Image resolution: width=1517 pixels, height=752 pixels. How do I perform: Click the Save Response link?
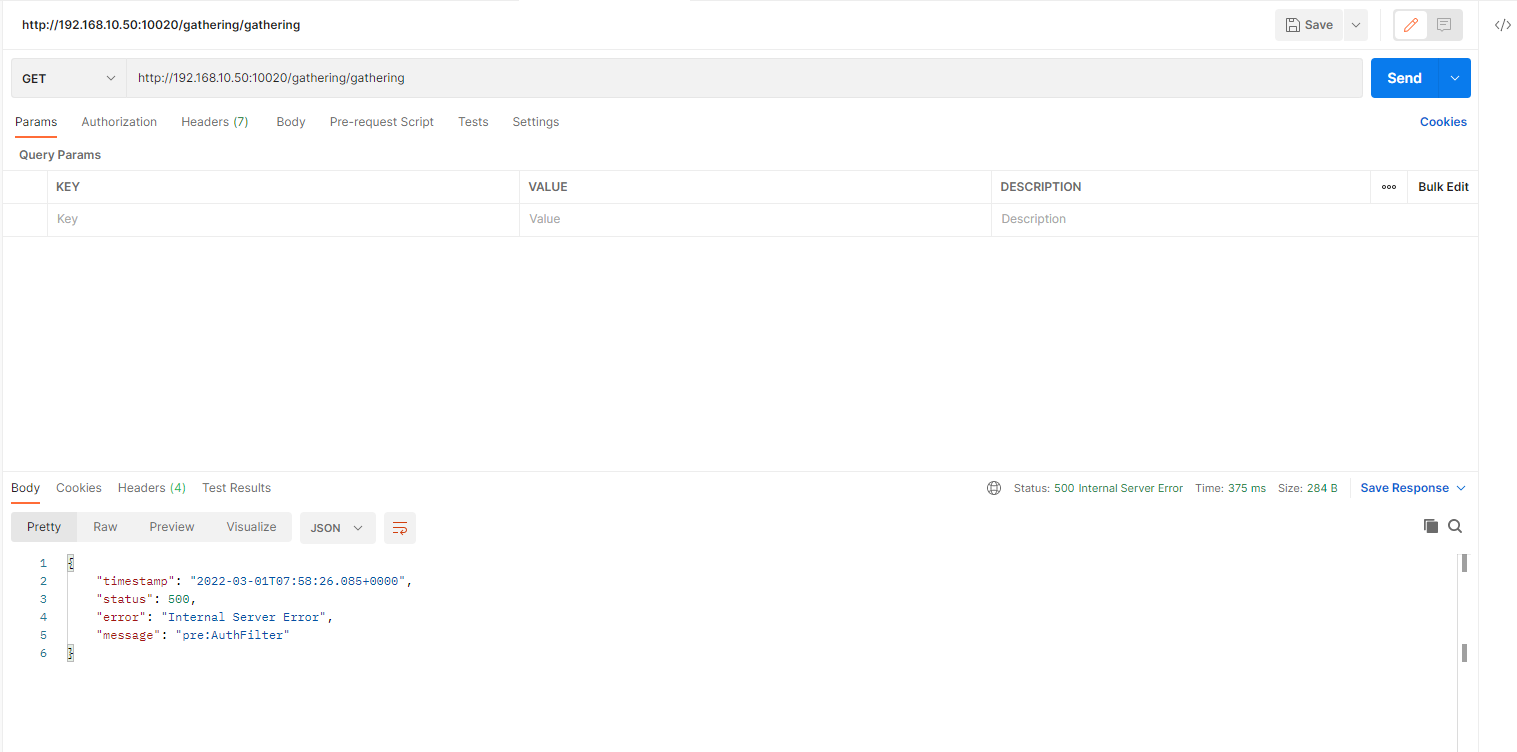coord(1404,488)
